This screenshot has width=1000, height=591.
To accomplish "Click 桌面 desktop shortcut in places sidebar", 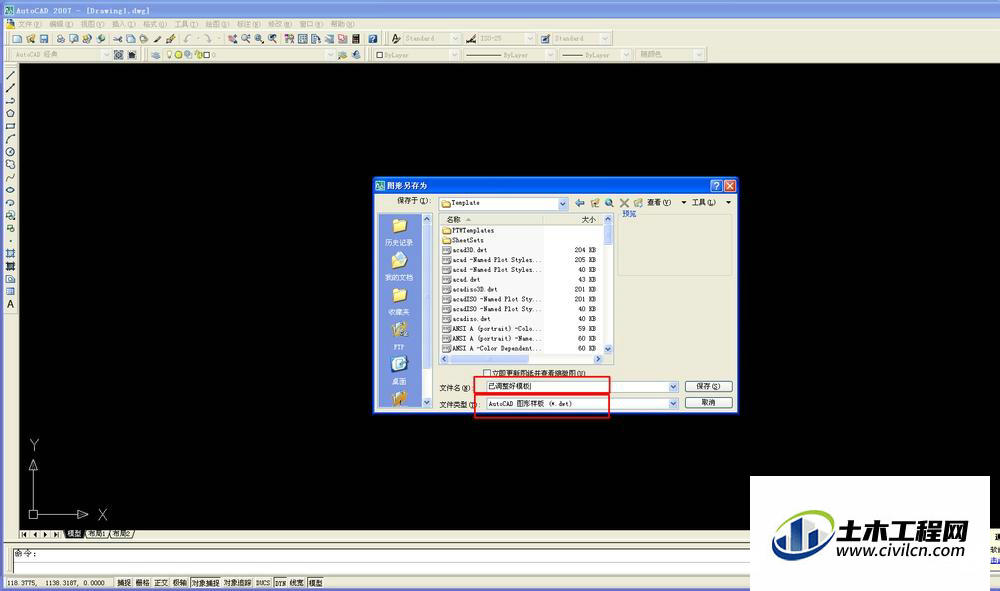I will 399,370.
